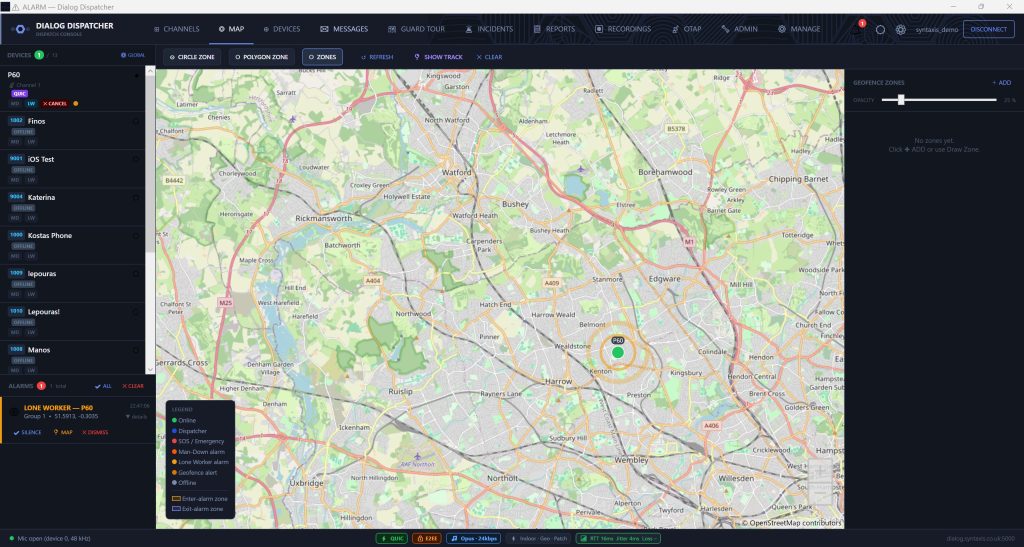Tick the checkbox on the Katerina row
This screenshot has height=547, width=1024.
click(136, 197)
